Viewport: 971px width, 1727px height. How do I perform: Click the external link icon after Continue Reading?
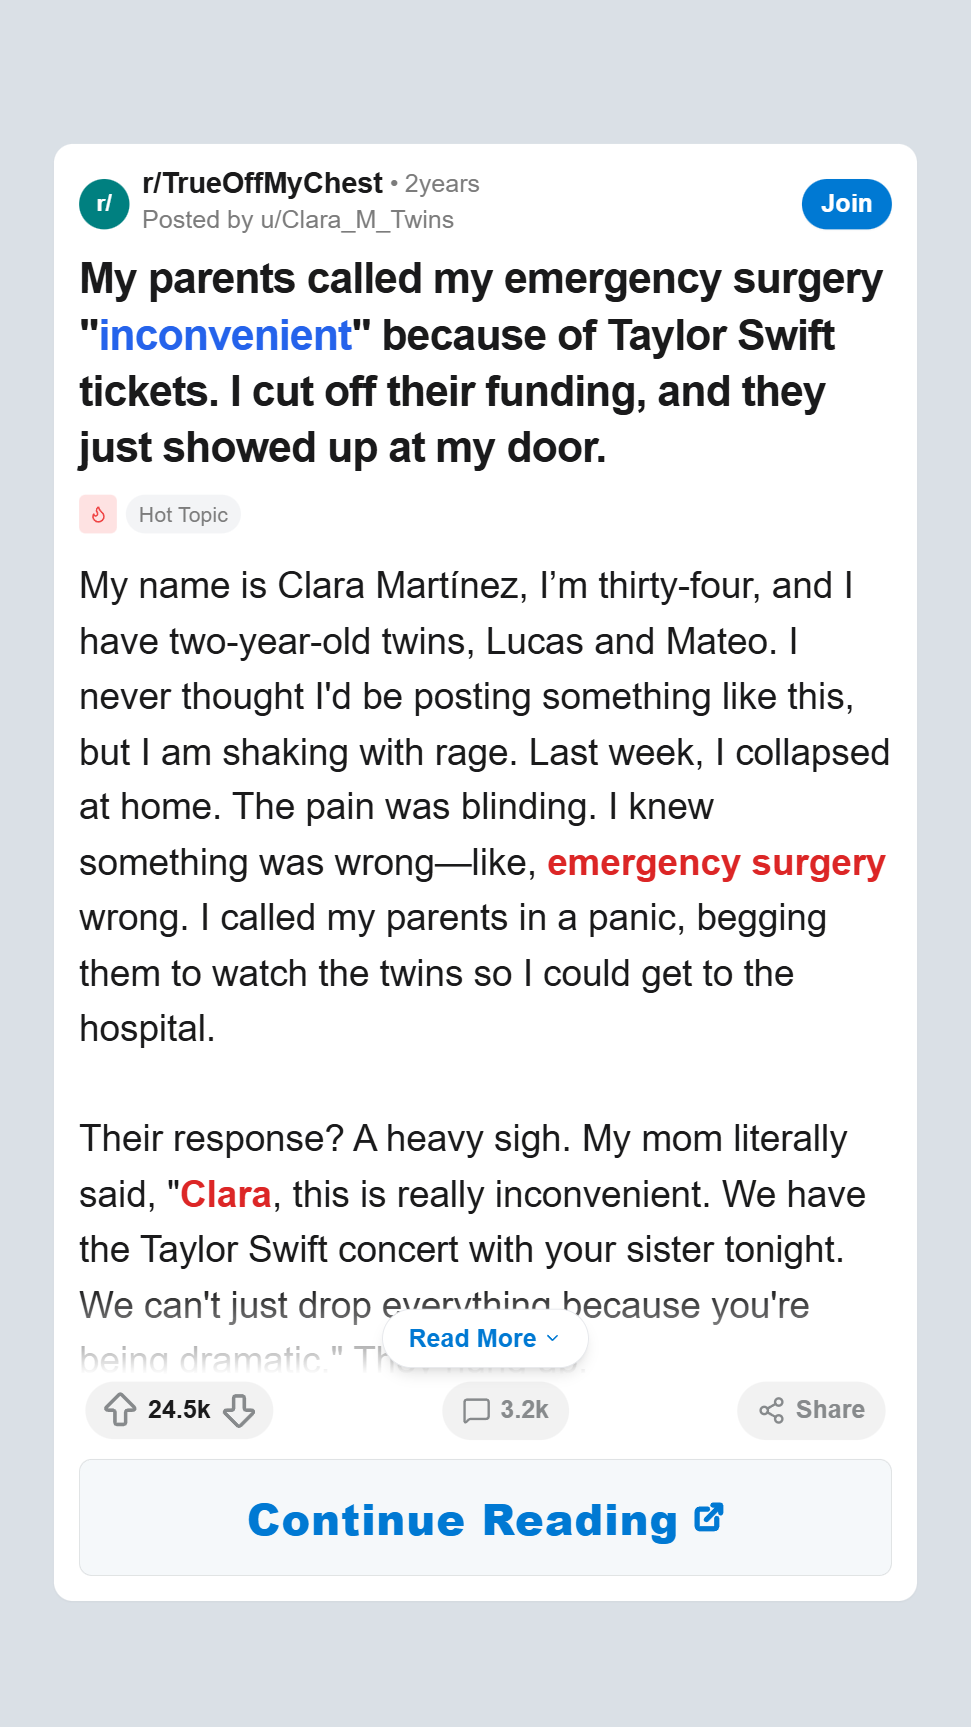pos(709,1518)
